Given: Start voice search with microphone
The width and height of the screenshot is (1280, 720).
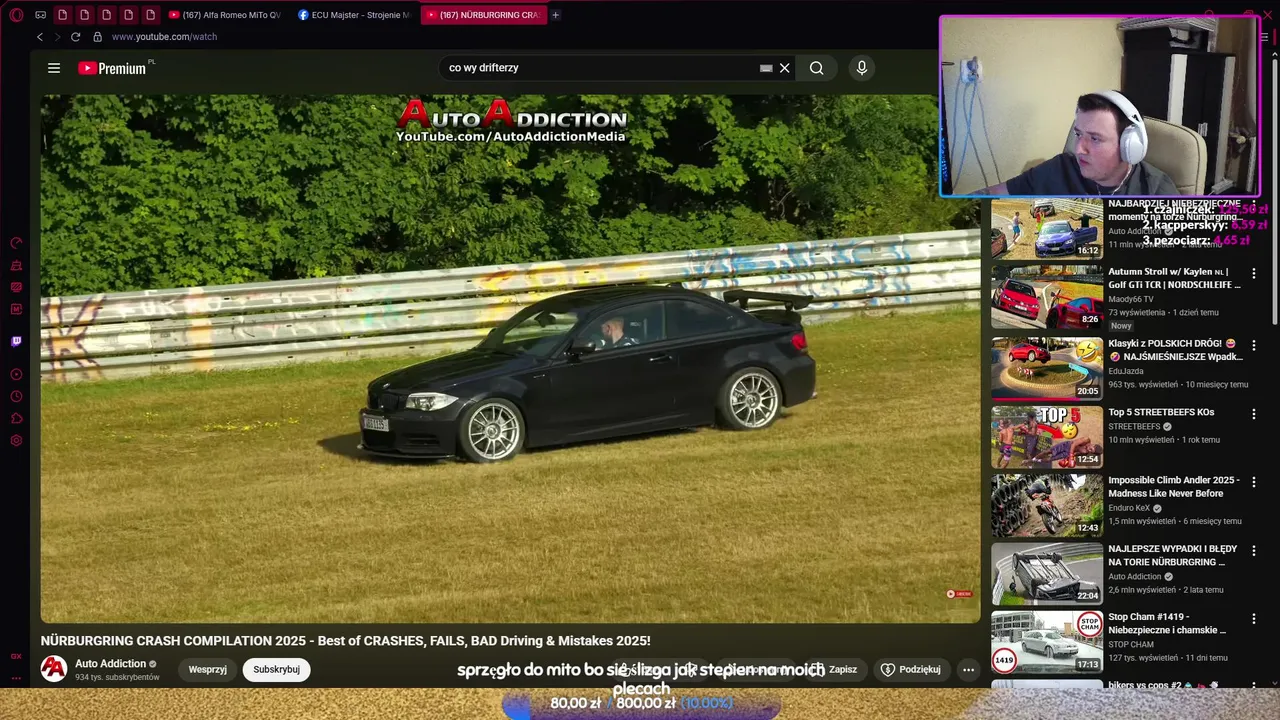Looking at the screenshot, I should (x=862, y=68).
